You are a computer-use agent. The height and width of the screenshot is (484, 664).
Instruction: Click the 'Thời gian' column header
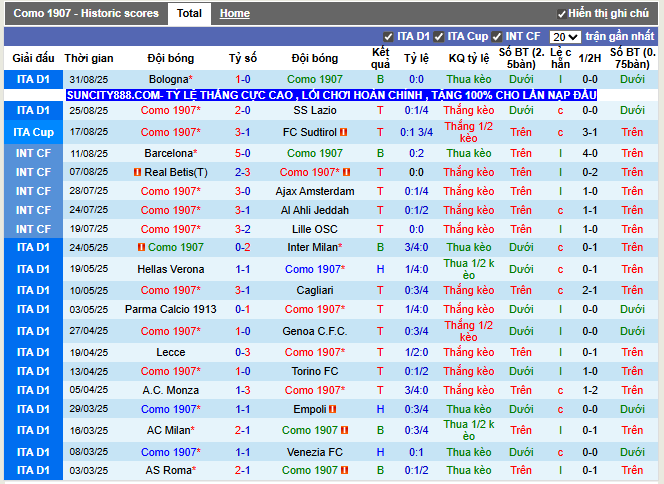(89, 58)
